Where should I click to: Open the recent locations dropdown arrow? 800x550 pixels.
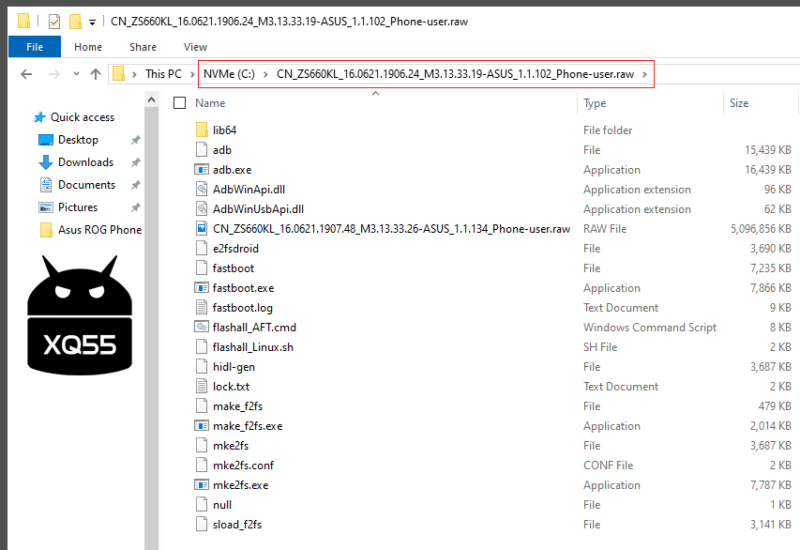(75, 74)
